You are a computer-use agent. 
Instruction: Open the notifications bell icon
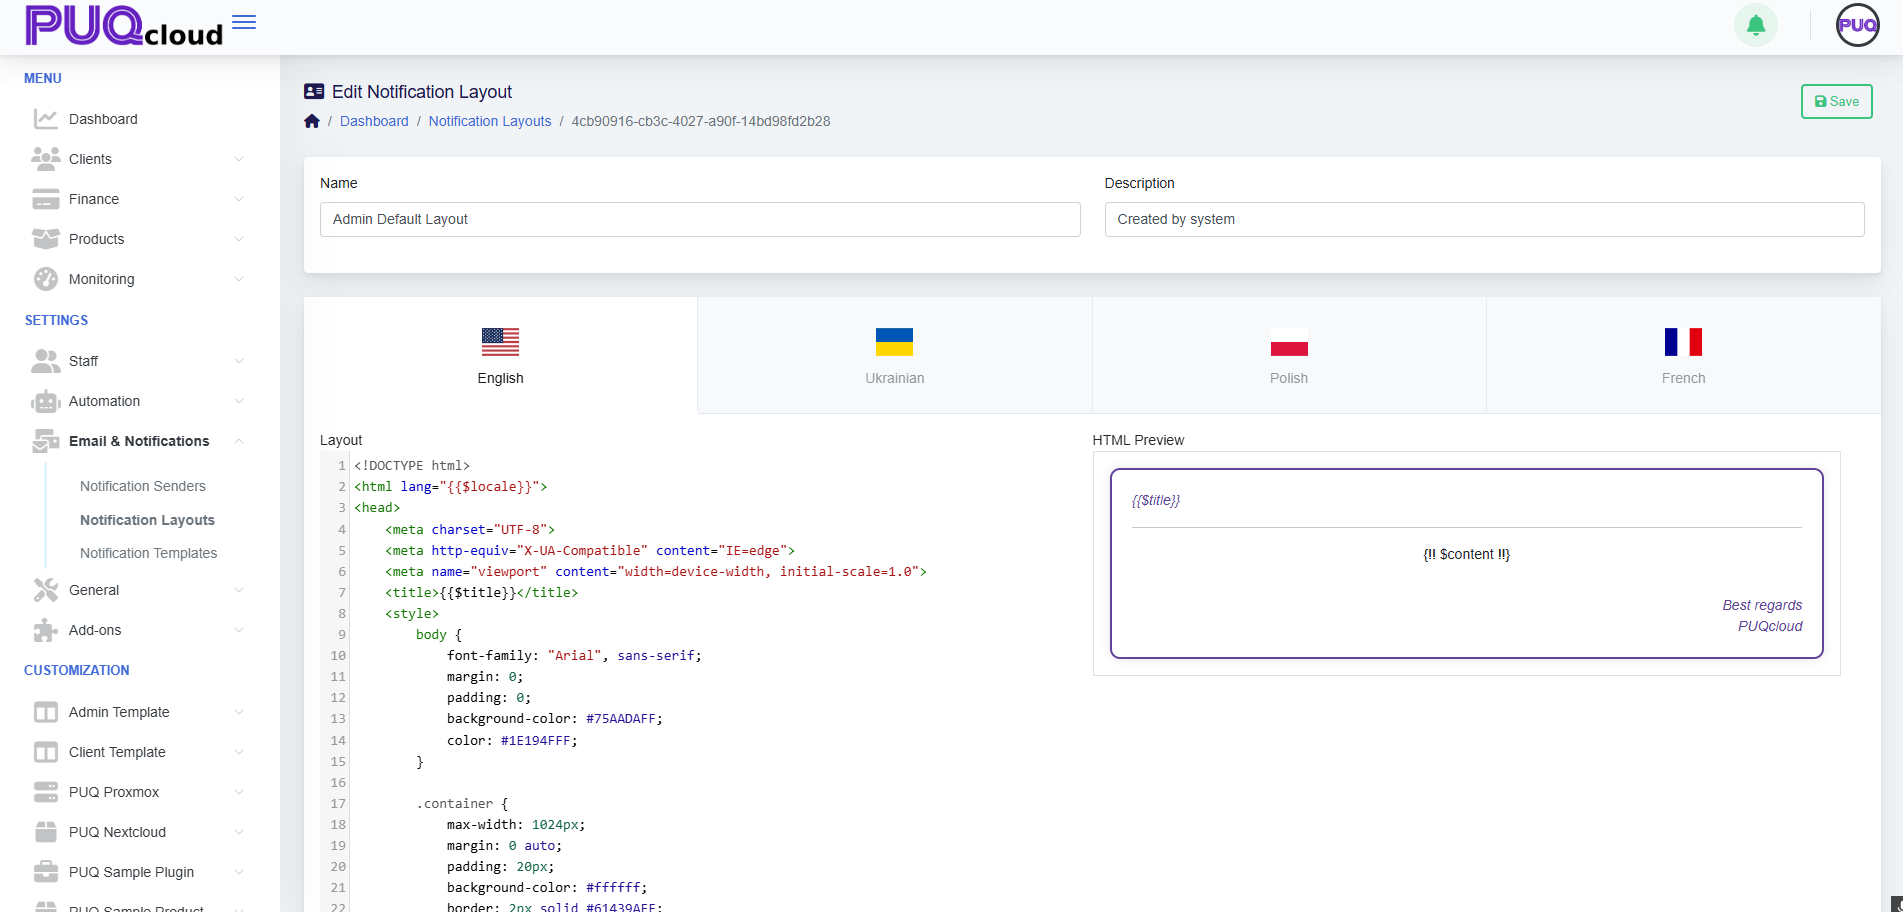coord(1755,26)
